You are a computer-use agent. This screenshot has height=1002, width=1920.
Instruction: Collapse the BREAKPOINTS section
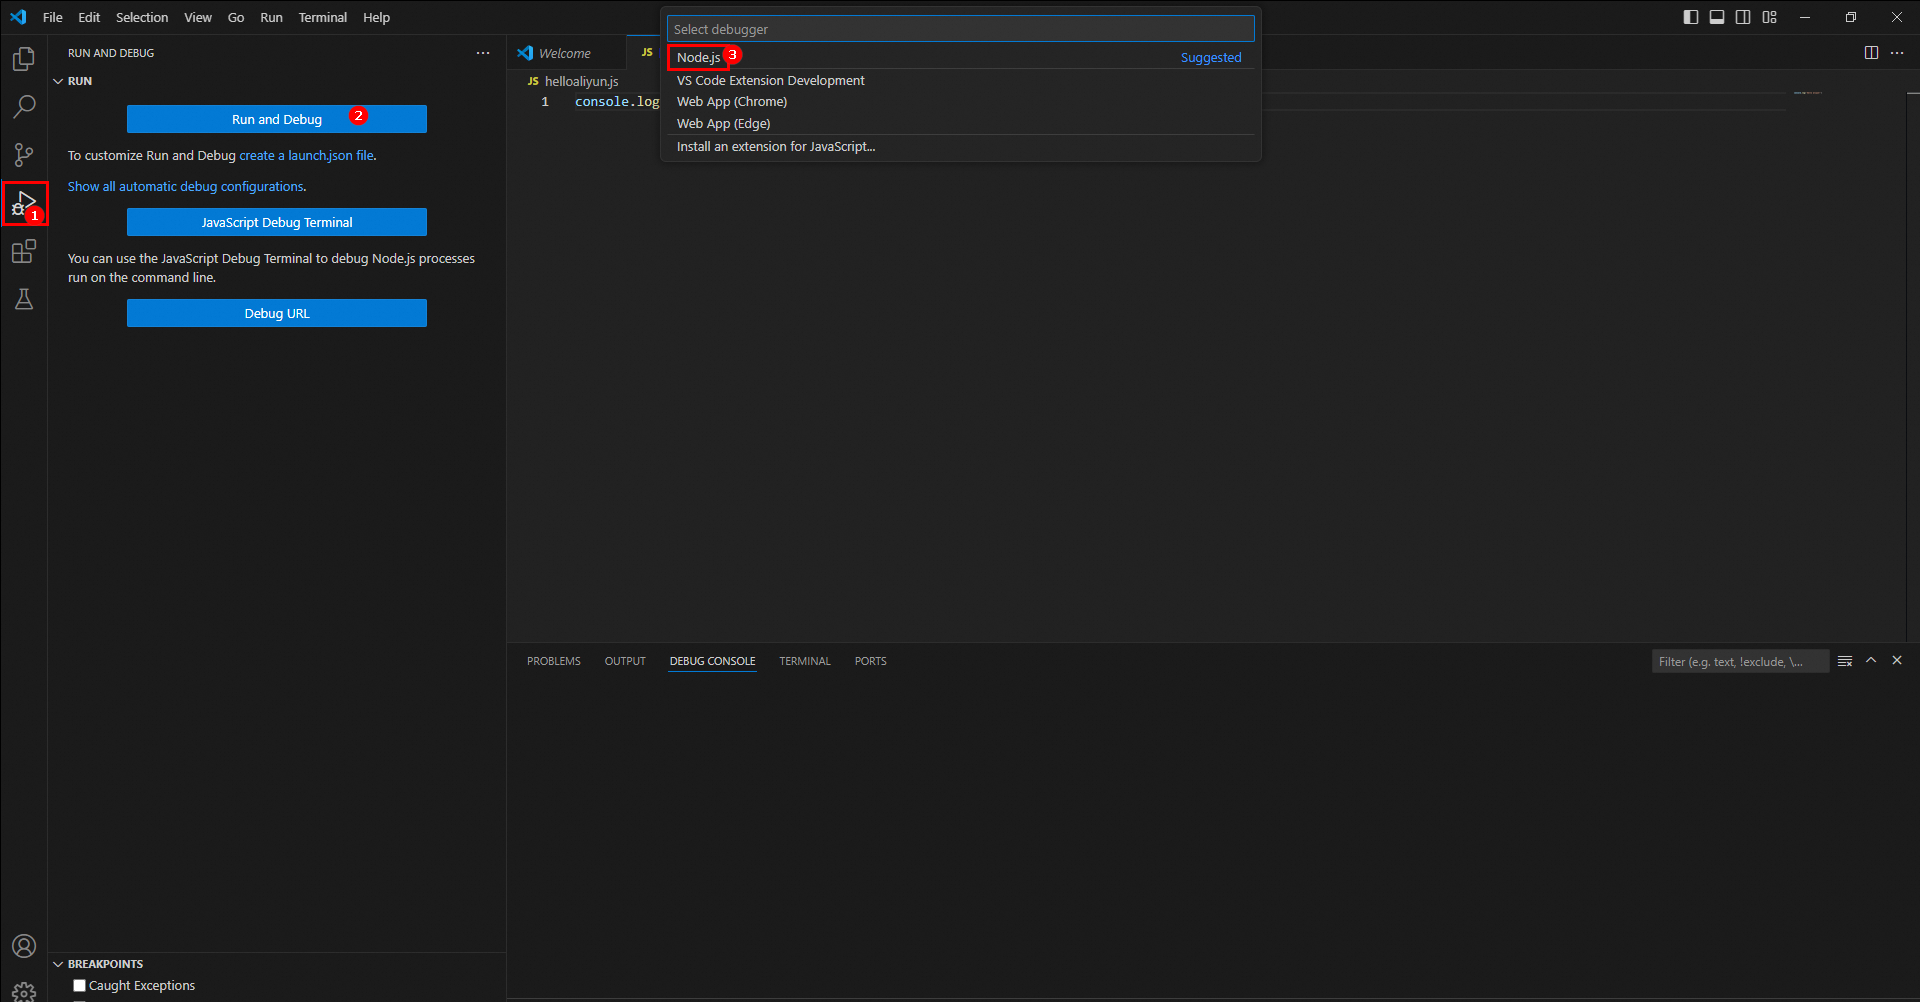point(58,964)
